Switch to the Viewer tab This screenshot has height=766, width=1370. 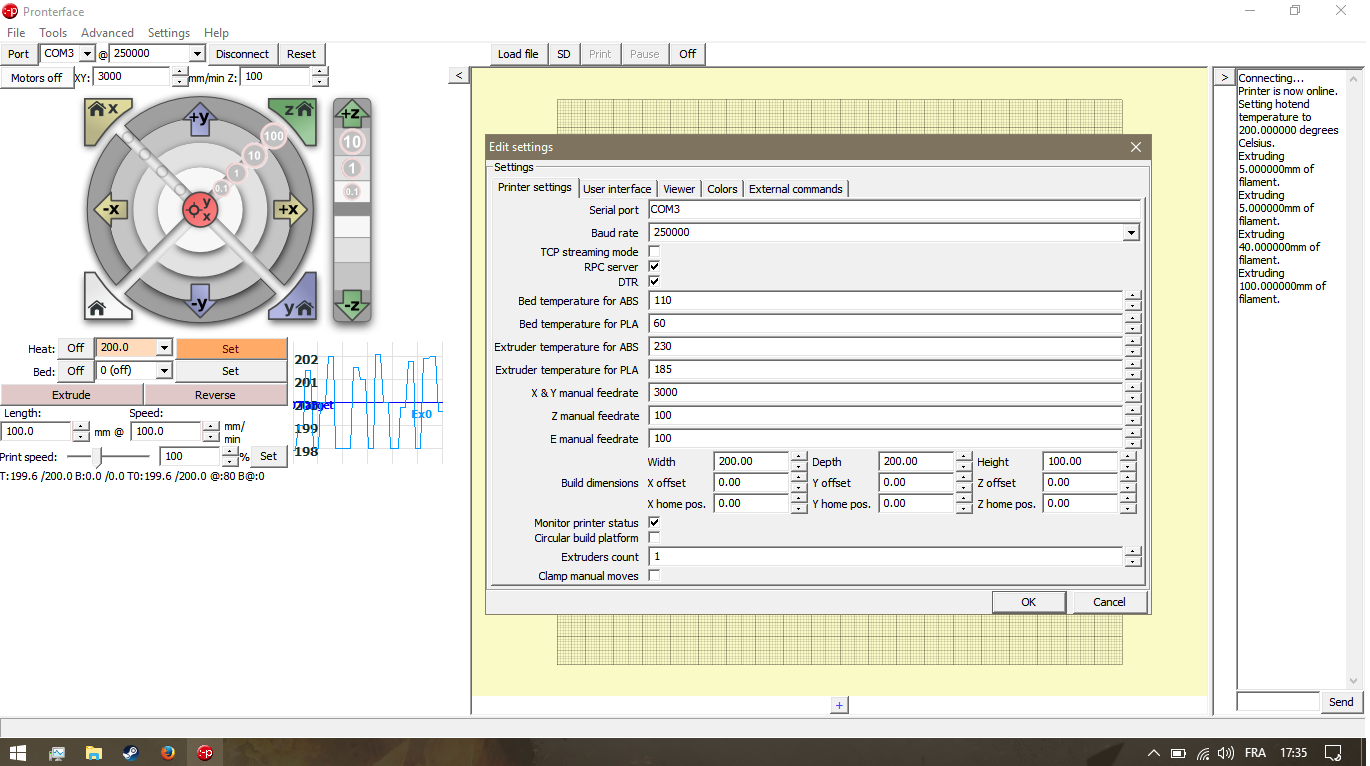click(x=679, y=189)
